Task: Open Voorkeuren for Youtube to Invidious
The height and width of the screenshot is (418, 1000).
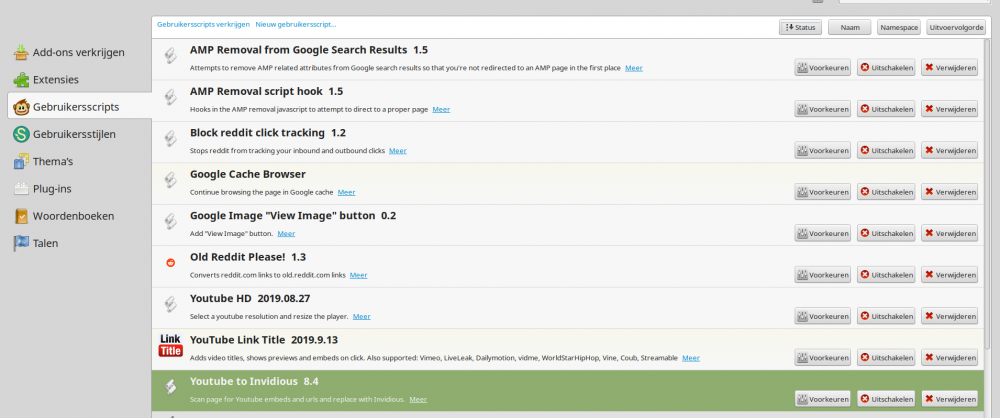Action: click(823, 399)
